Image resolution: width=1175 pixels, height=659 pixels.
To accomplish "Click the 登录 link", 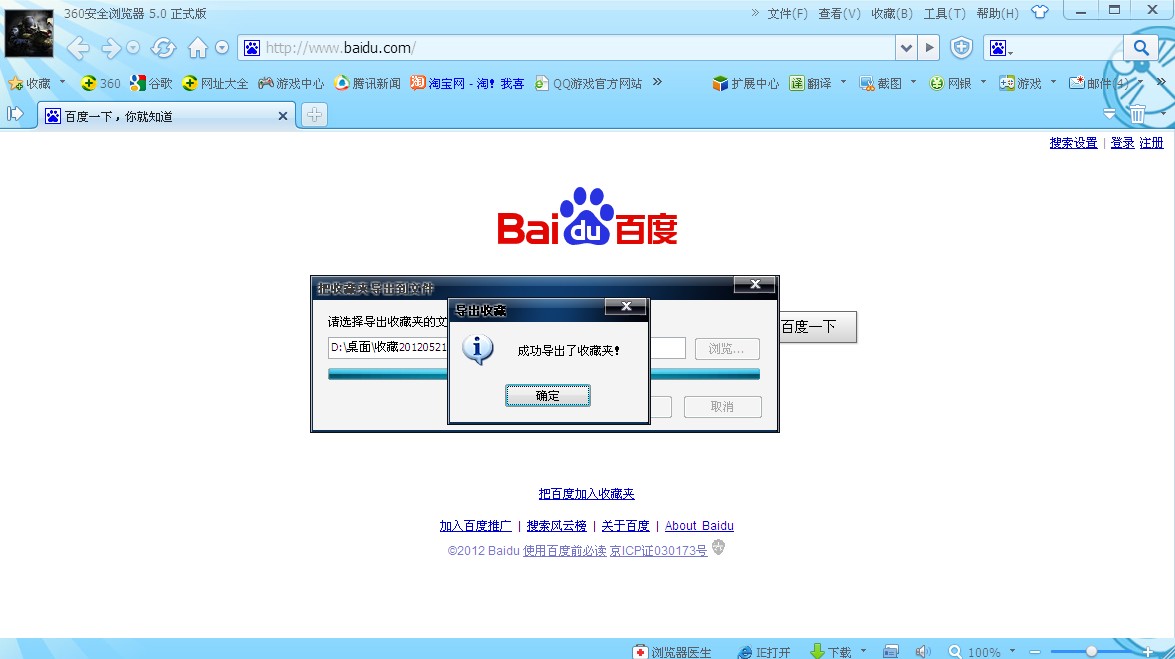I will 1122,142.
